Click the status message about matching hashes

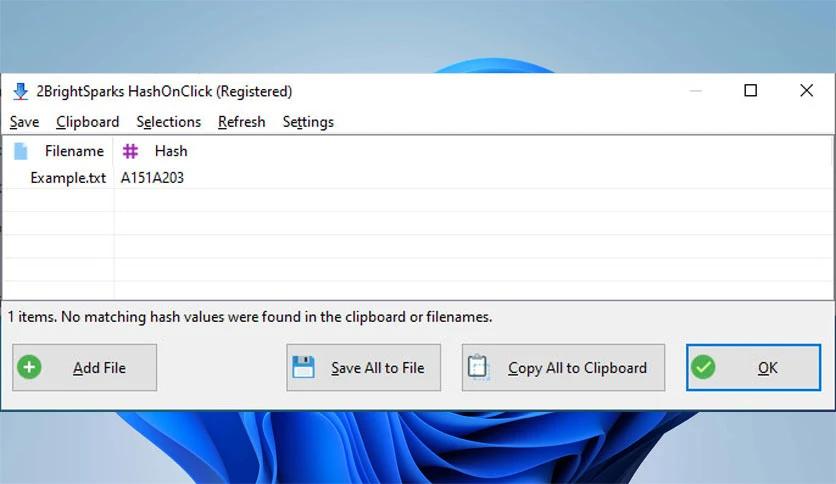[250, 317]
